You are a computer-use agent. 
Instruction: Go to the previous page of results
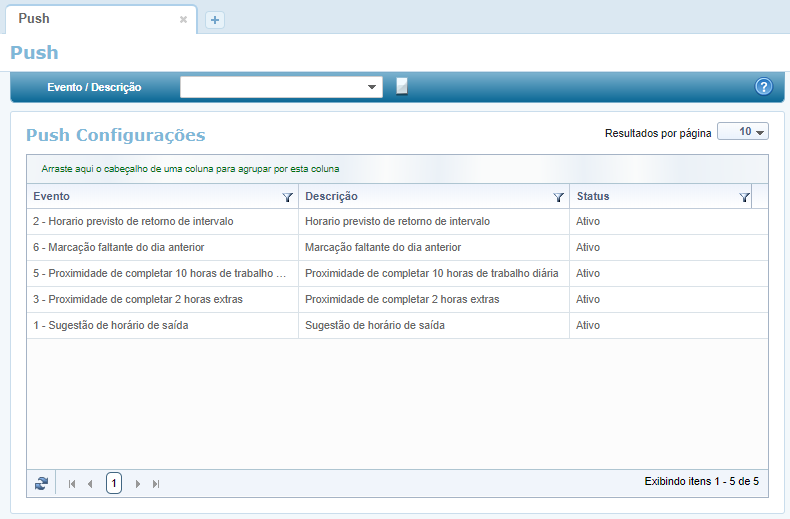coord(90,484)
